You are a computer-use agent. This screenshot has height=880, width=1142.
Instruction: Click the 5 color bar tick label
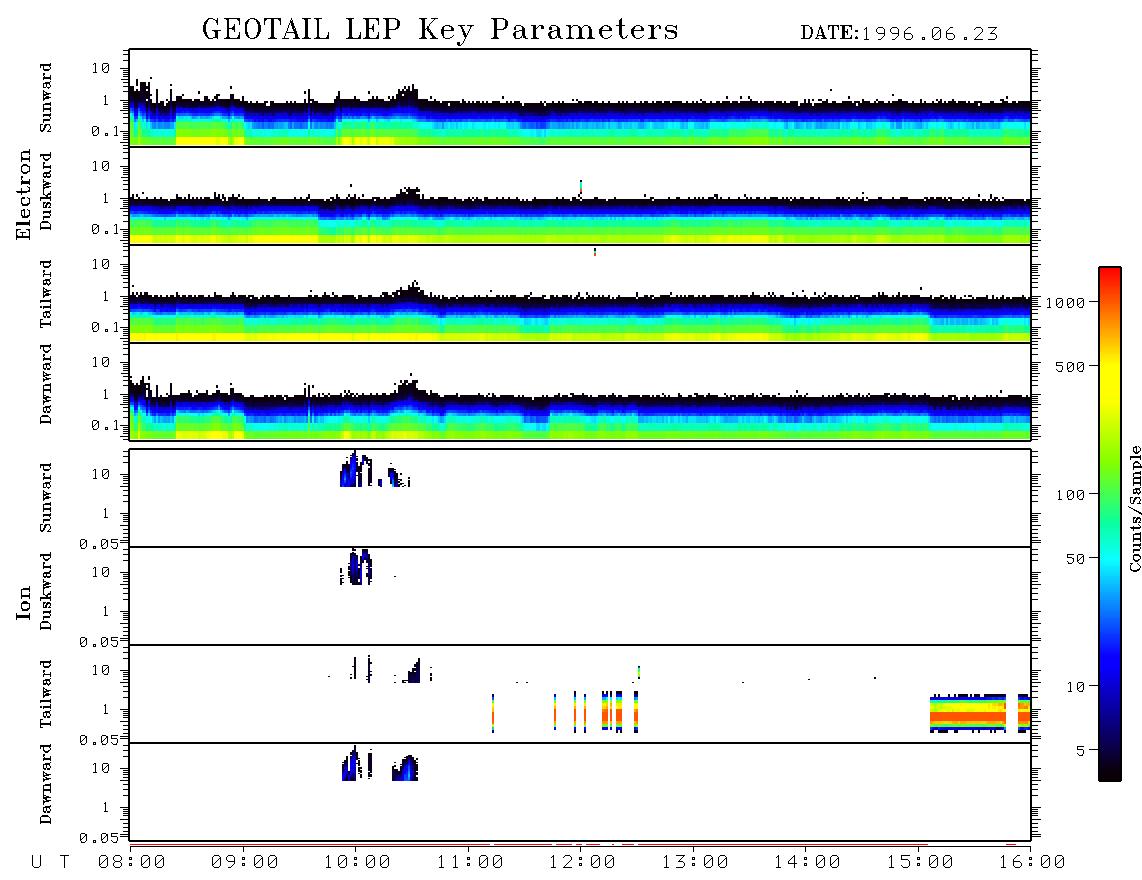coord(1081,750)
